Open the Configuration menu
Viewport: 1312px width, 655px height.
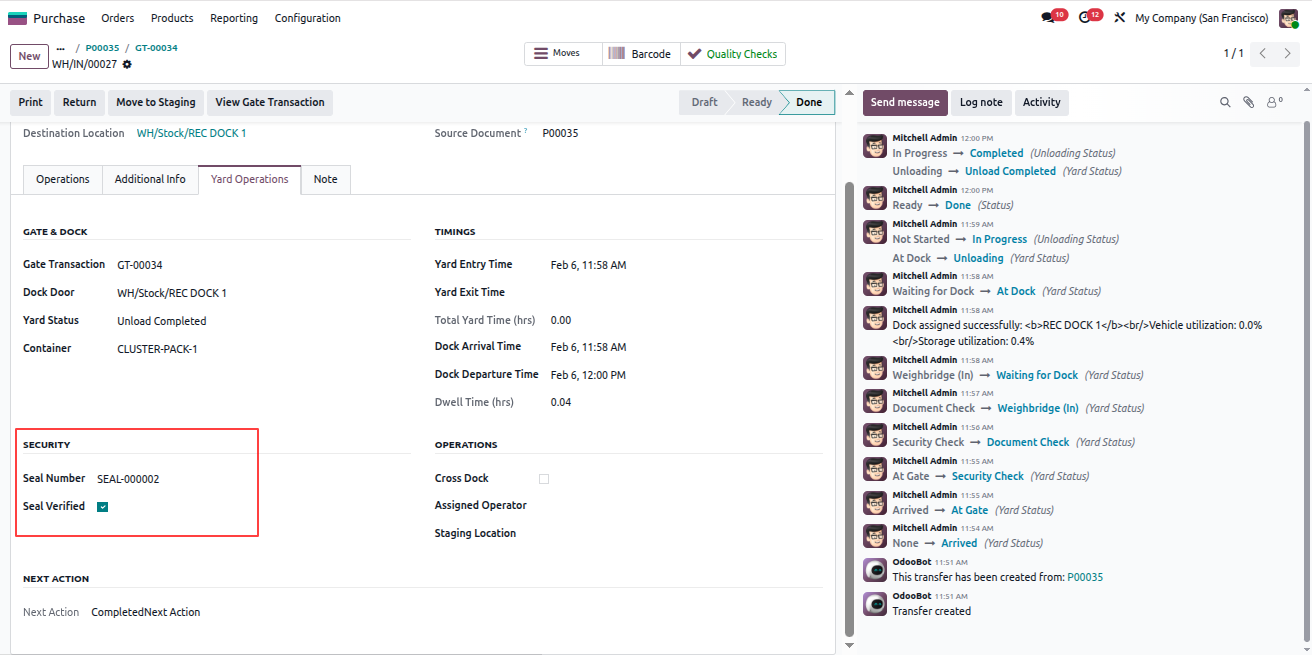click(x=307, y=18)
